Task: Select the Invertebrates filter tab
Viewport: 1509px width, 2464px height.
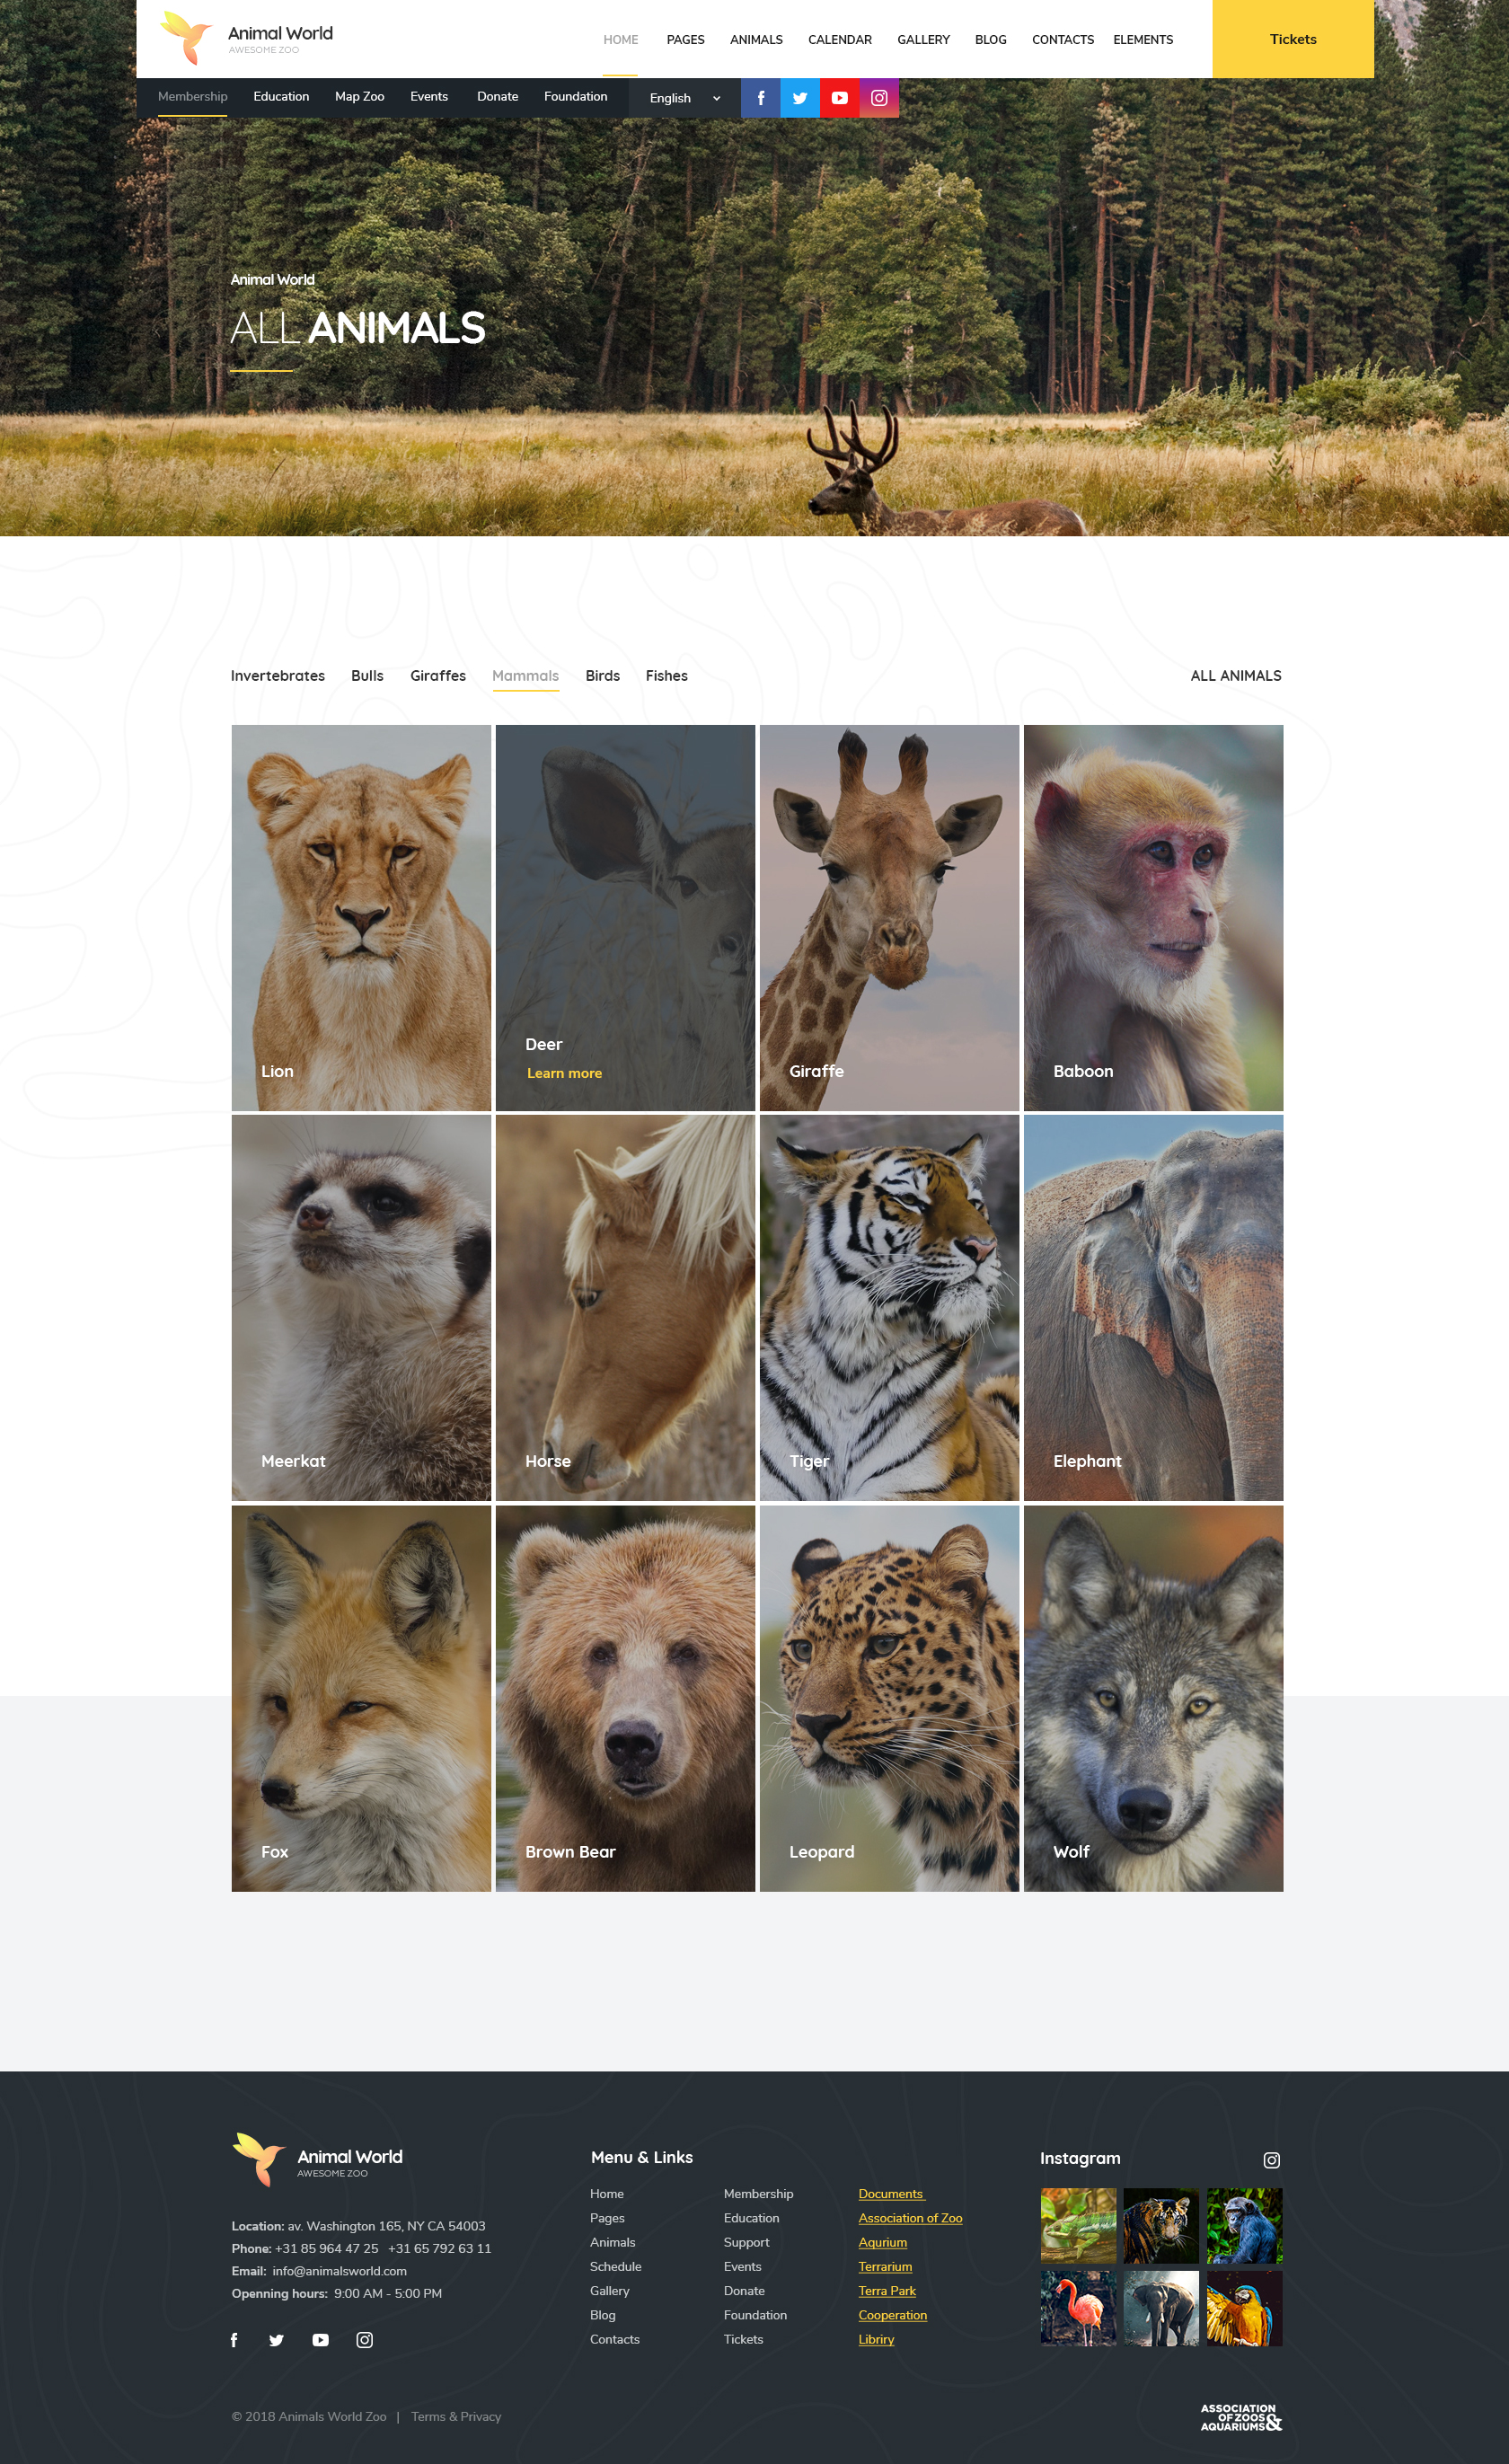Action: (x=278, y=676)
